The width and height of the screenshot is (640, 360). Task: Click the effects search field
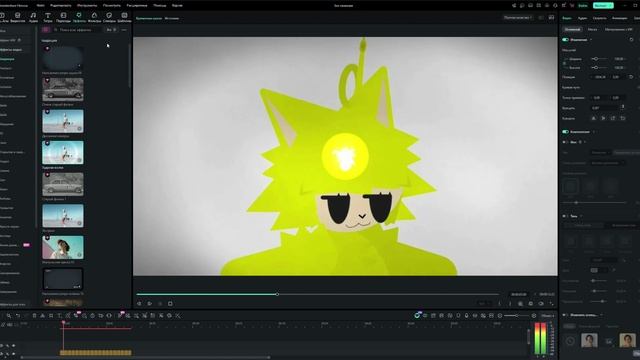tap(78, 30)
